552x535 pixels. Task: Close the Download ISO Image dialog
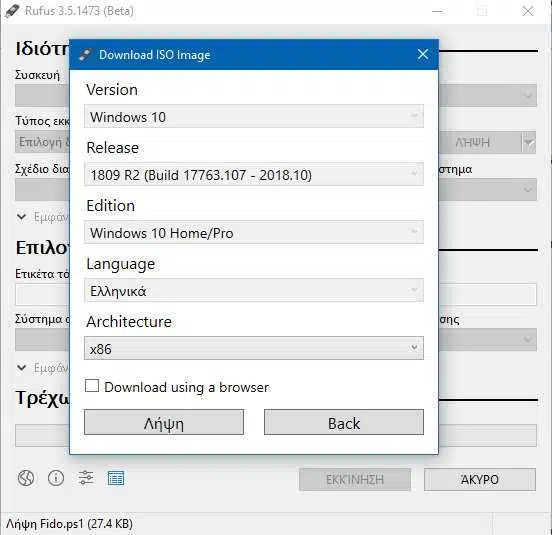click(423, 54)
